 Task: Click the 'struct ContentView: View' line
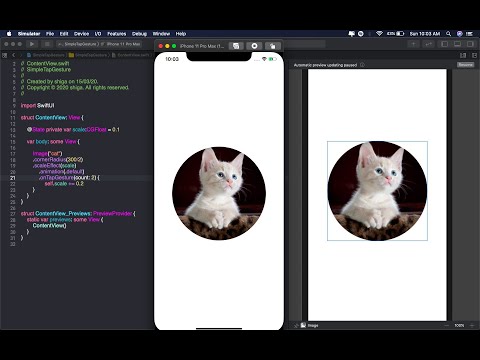tap(52, 118)
